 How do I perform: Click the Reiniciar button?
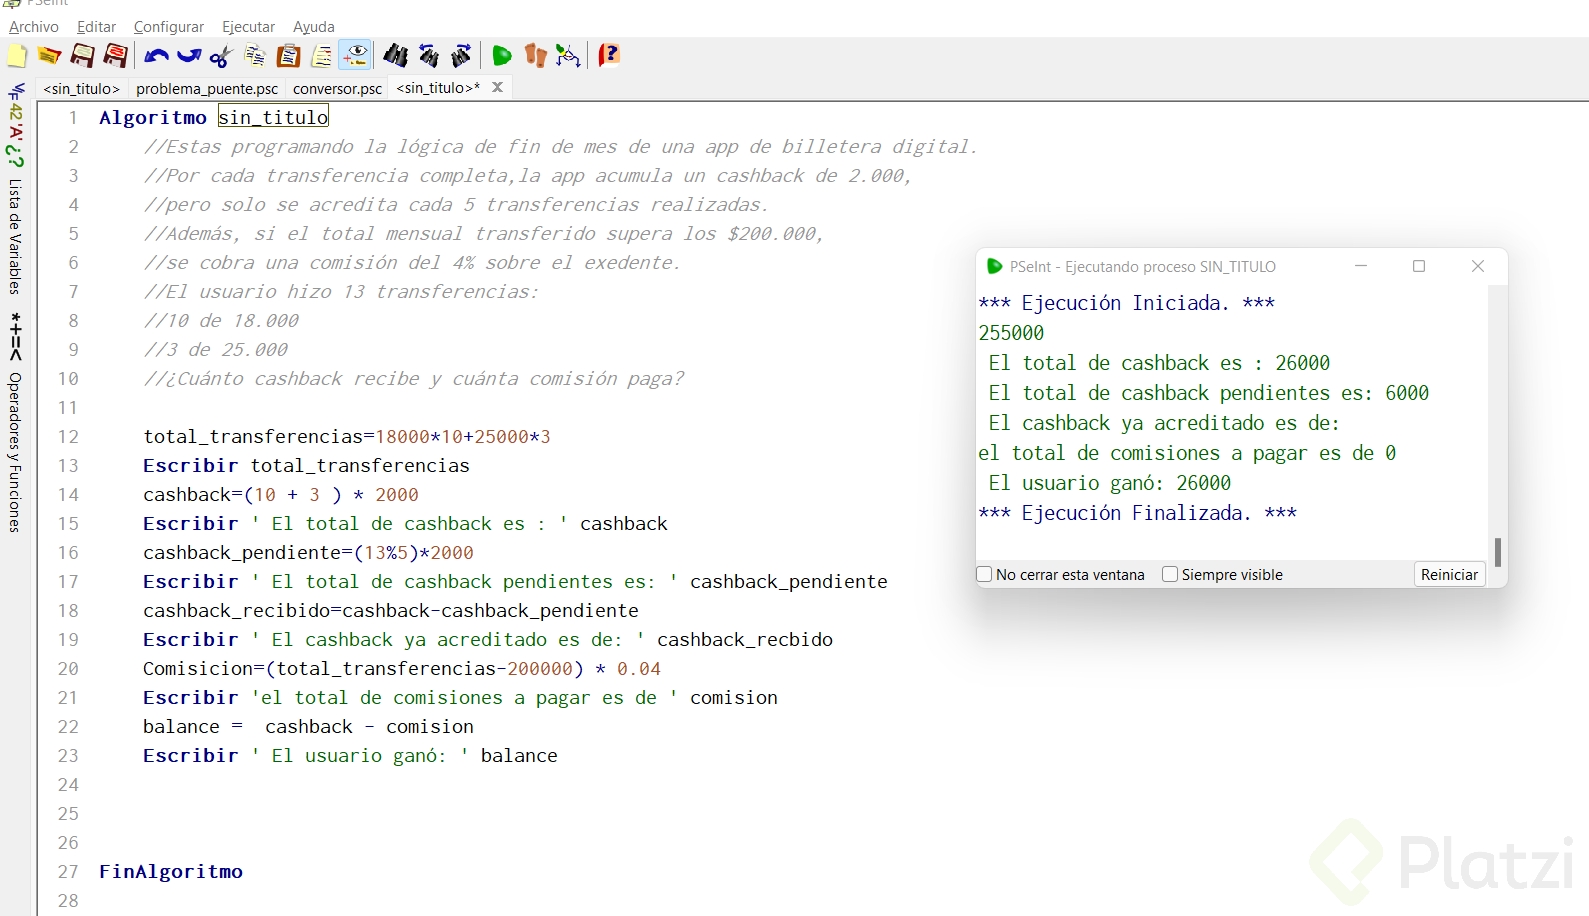pyautogui.click(x=1449, y=574)
